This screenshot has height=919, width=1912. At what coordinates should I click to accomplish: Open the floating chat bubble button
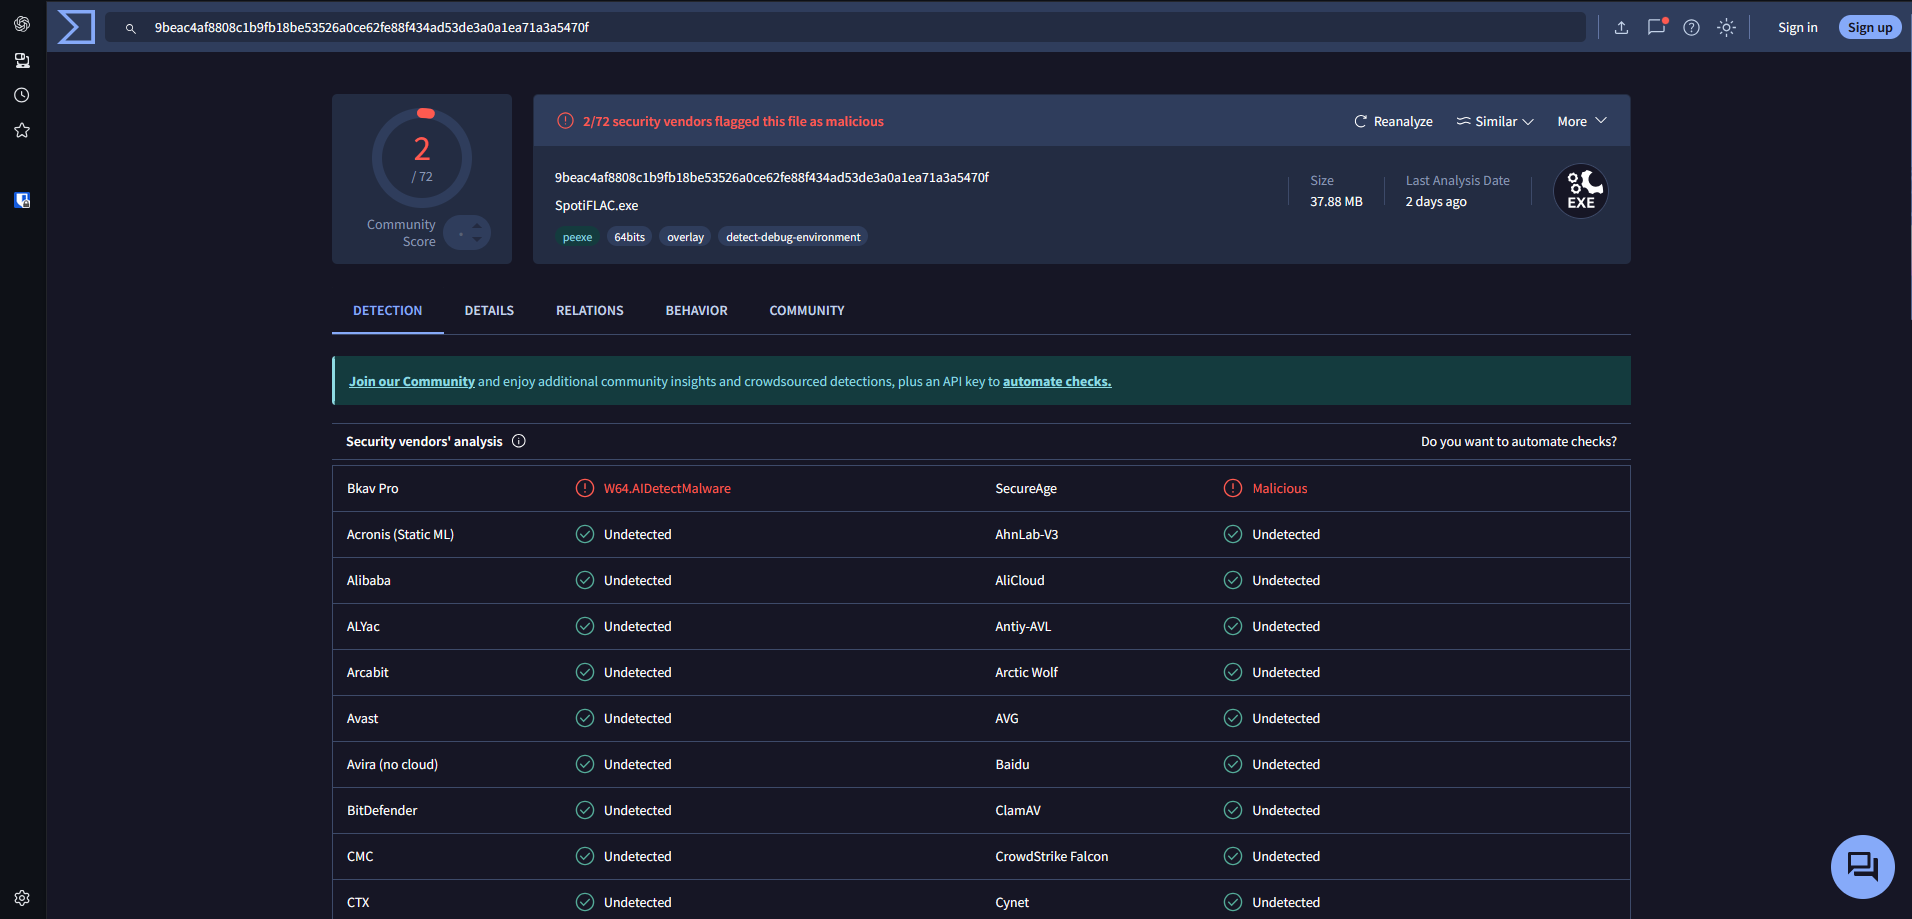[1862, 866]
